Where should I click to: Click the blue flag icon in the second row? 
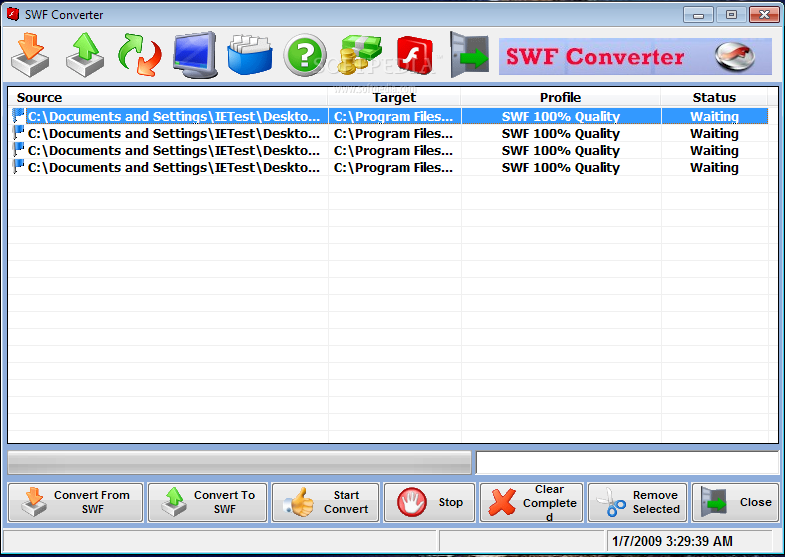19,133
